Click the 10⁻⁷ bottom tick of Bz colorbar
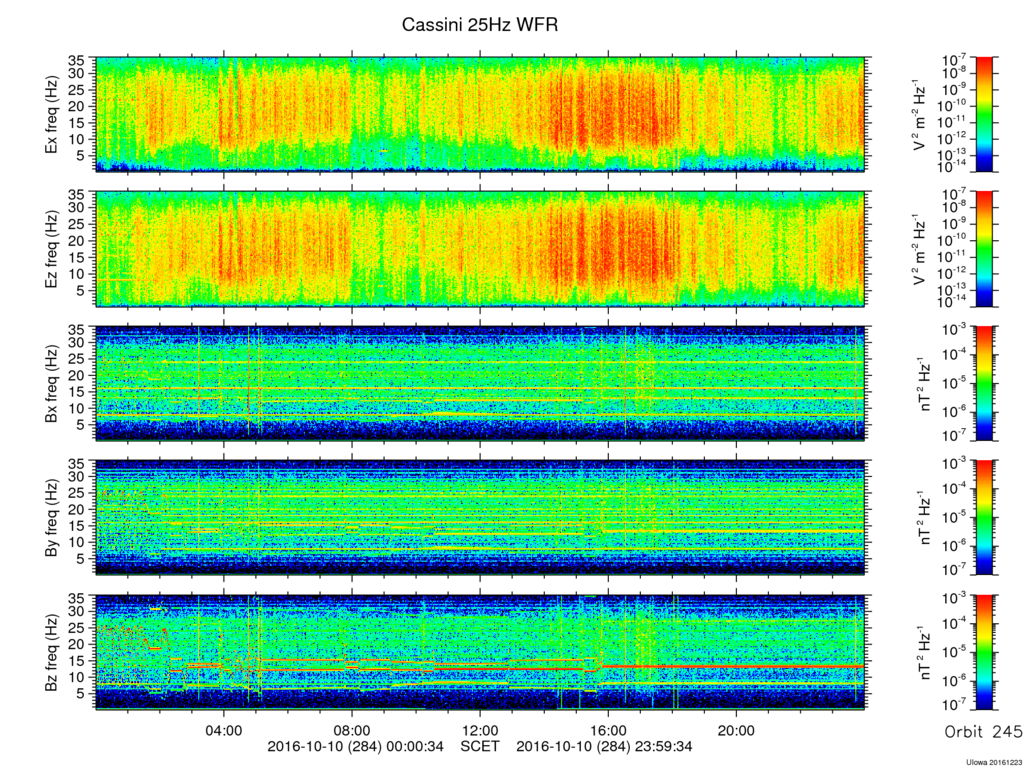The width and height of the screenshot is (1024, 767). point(955,706)
